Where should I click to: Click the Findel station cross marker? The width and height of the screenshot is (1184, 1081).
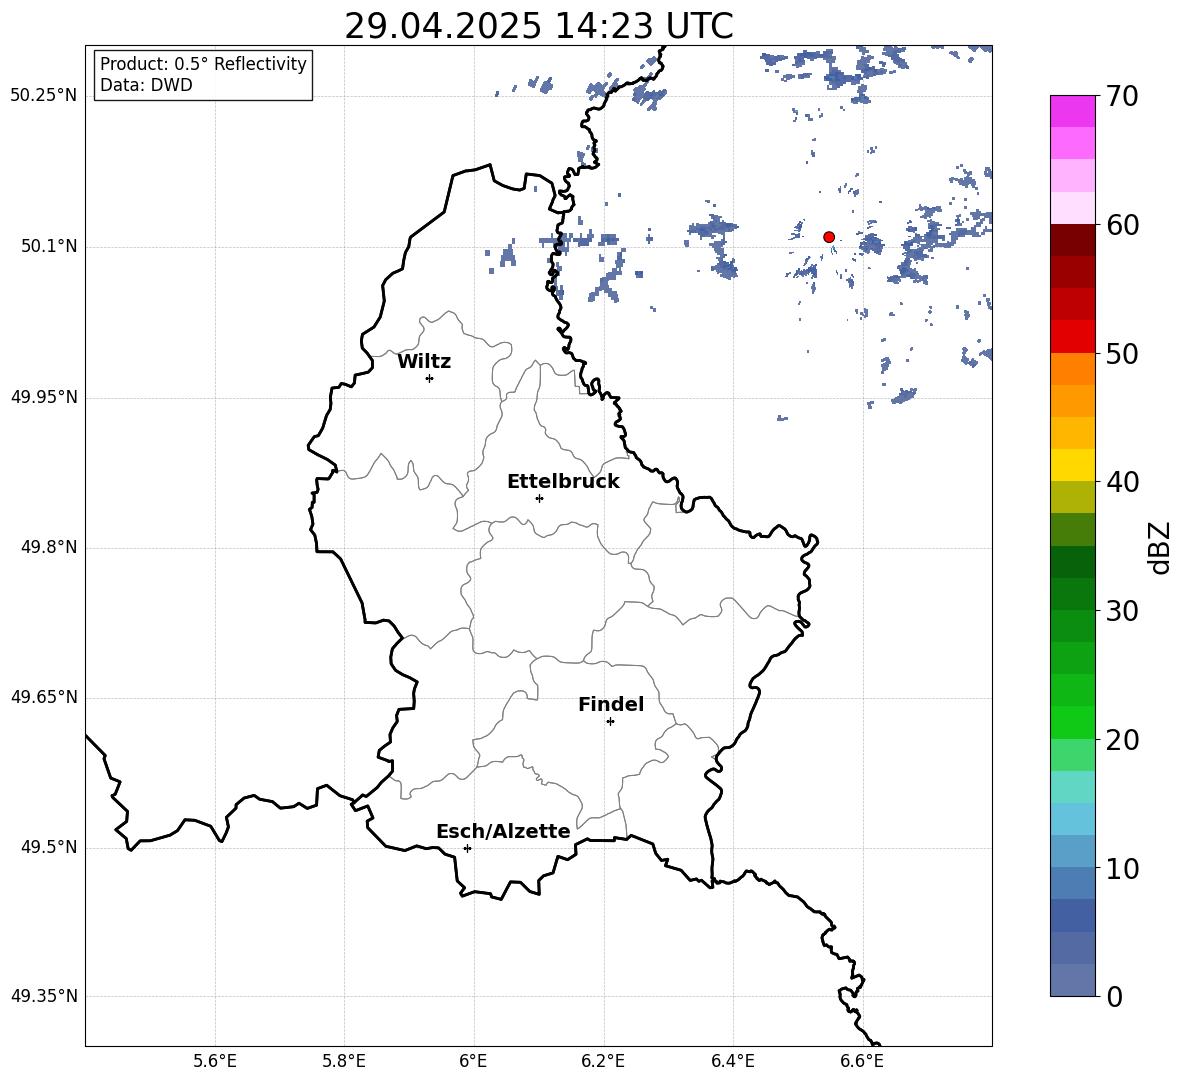tap(610, 722)
